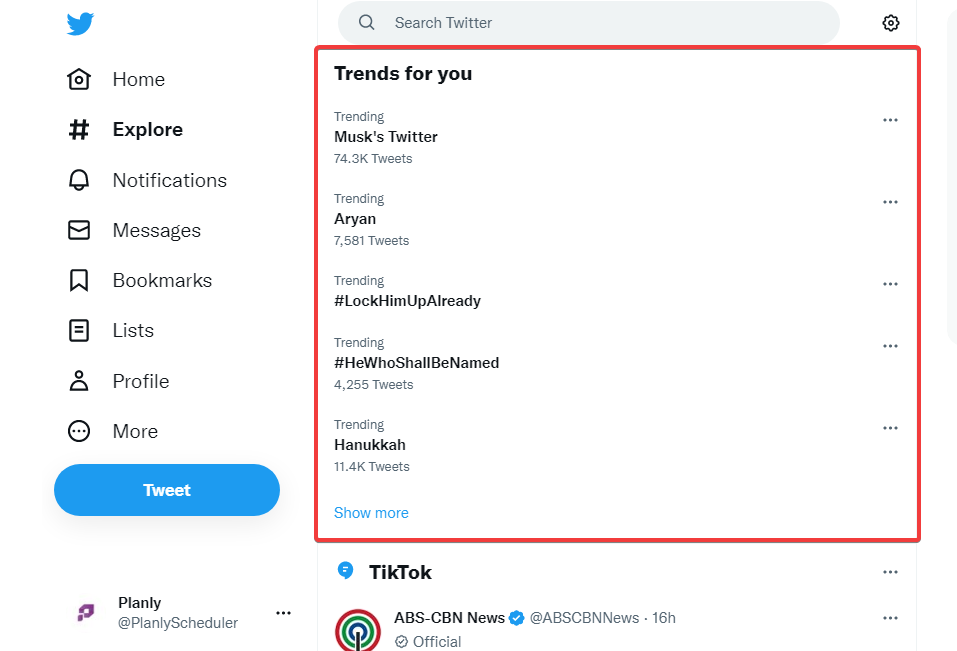The height and width of the screenshot is (651, 957).
Task: Click into the Search Twitter field
Action: [x=600, y=23]
